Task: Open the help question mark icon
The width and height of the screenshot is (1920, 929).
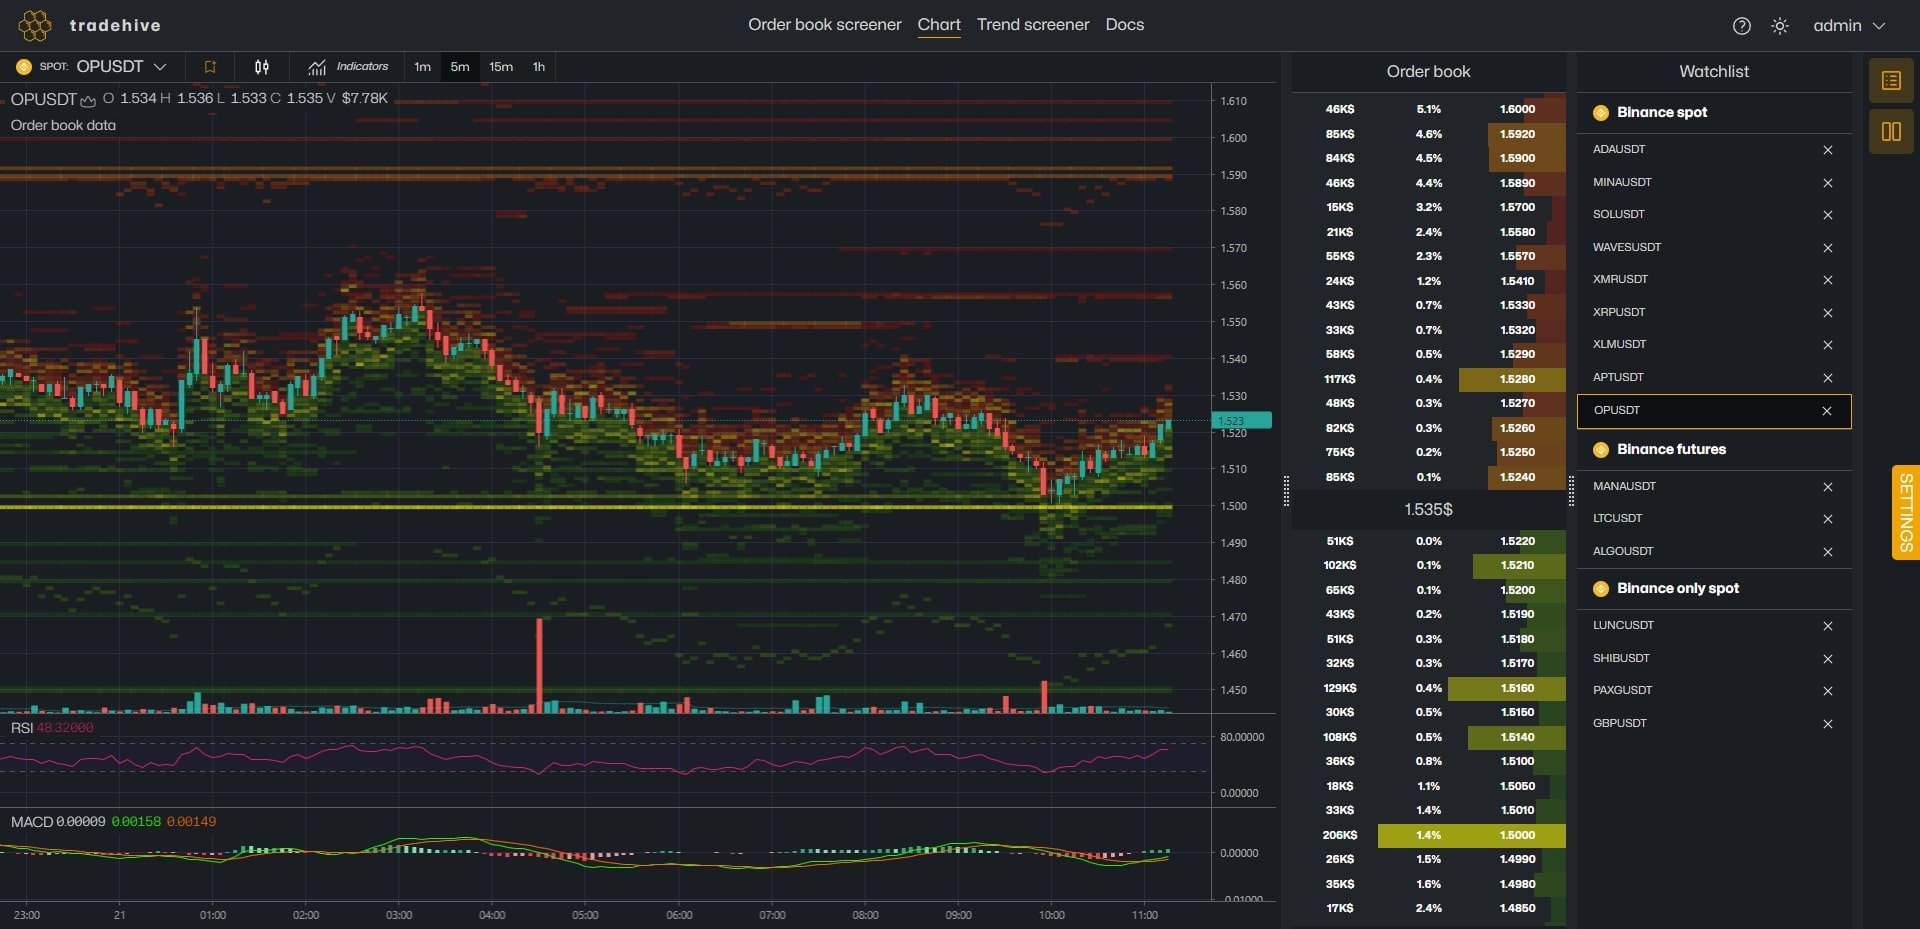Action: pyautogui.click(x=1741, y=26)
